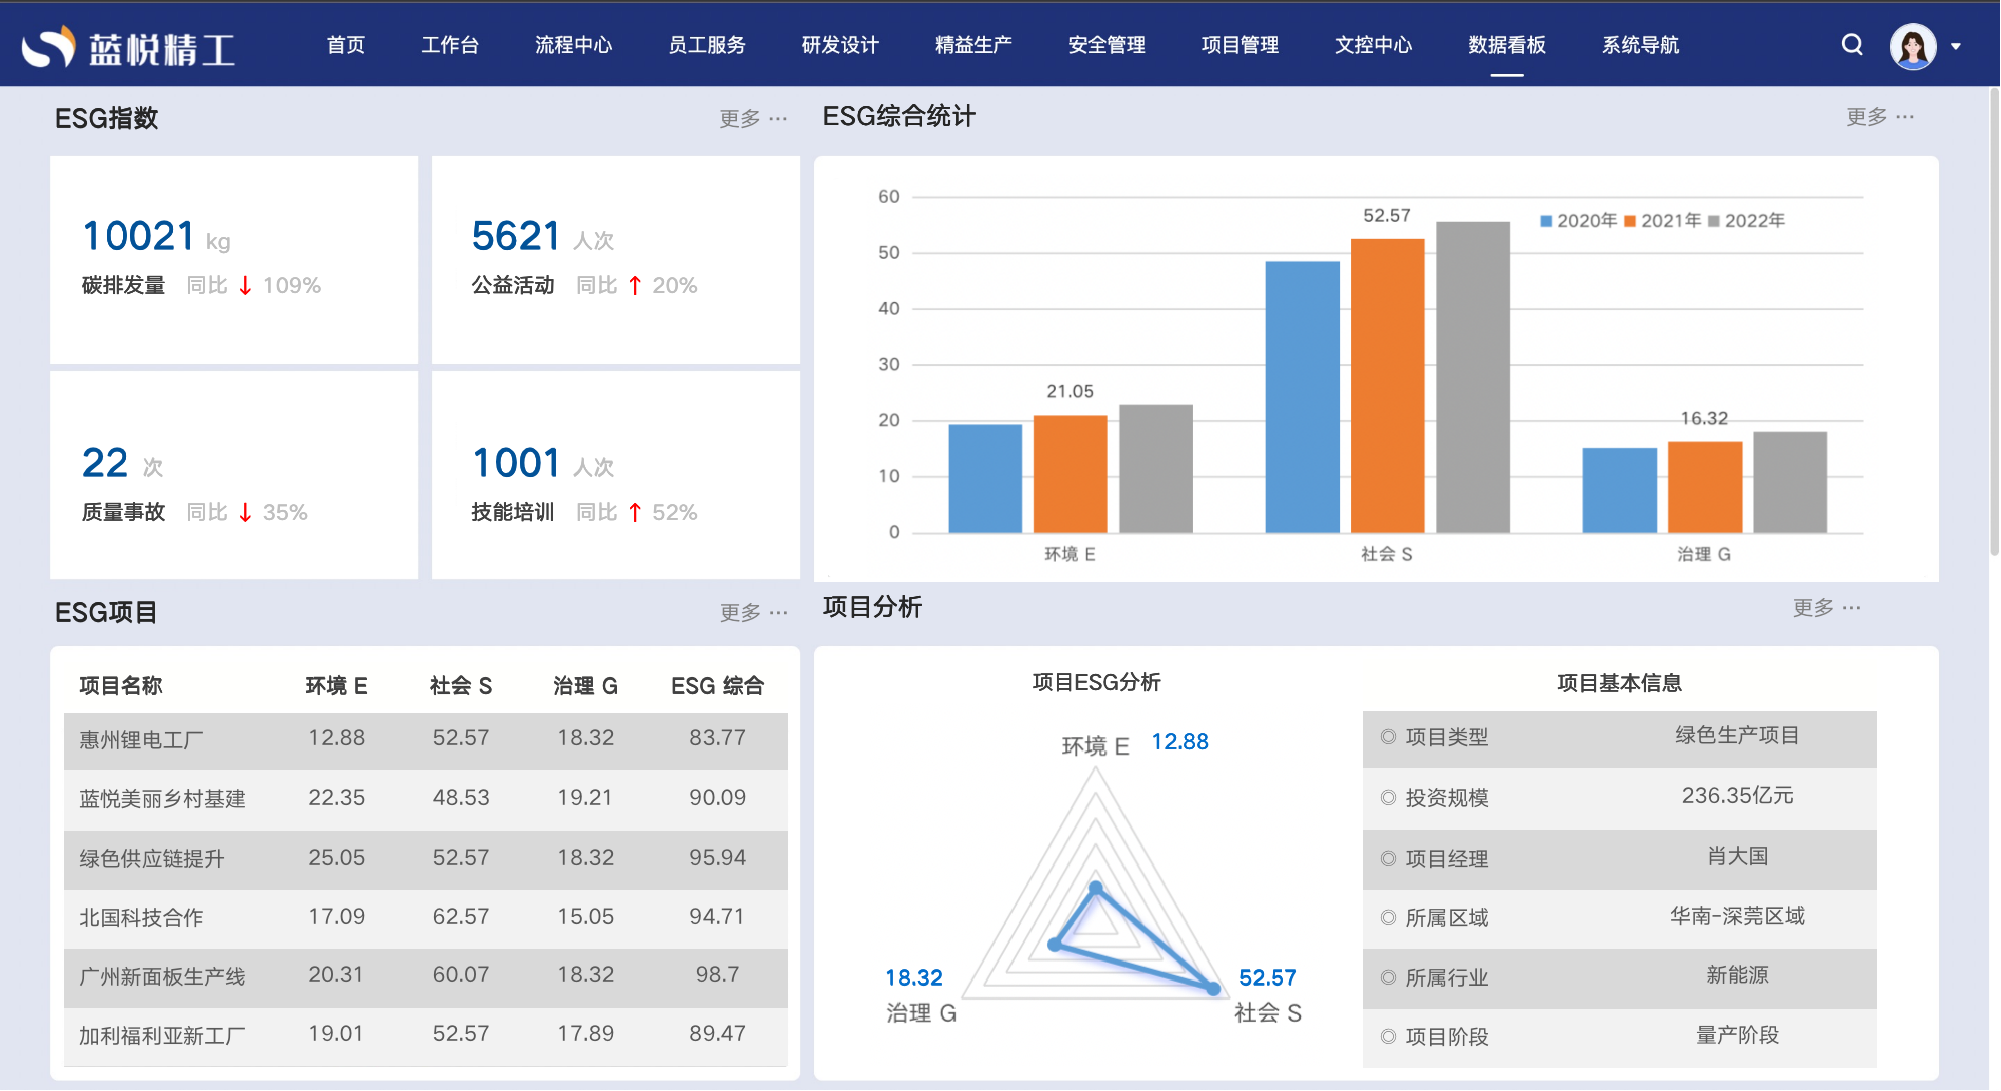Click the orange 社会 S bar labeled 52.57
Screen dimensions: 2001x1091
(x=1387, y=386)
